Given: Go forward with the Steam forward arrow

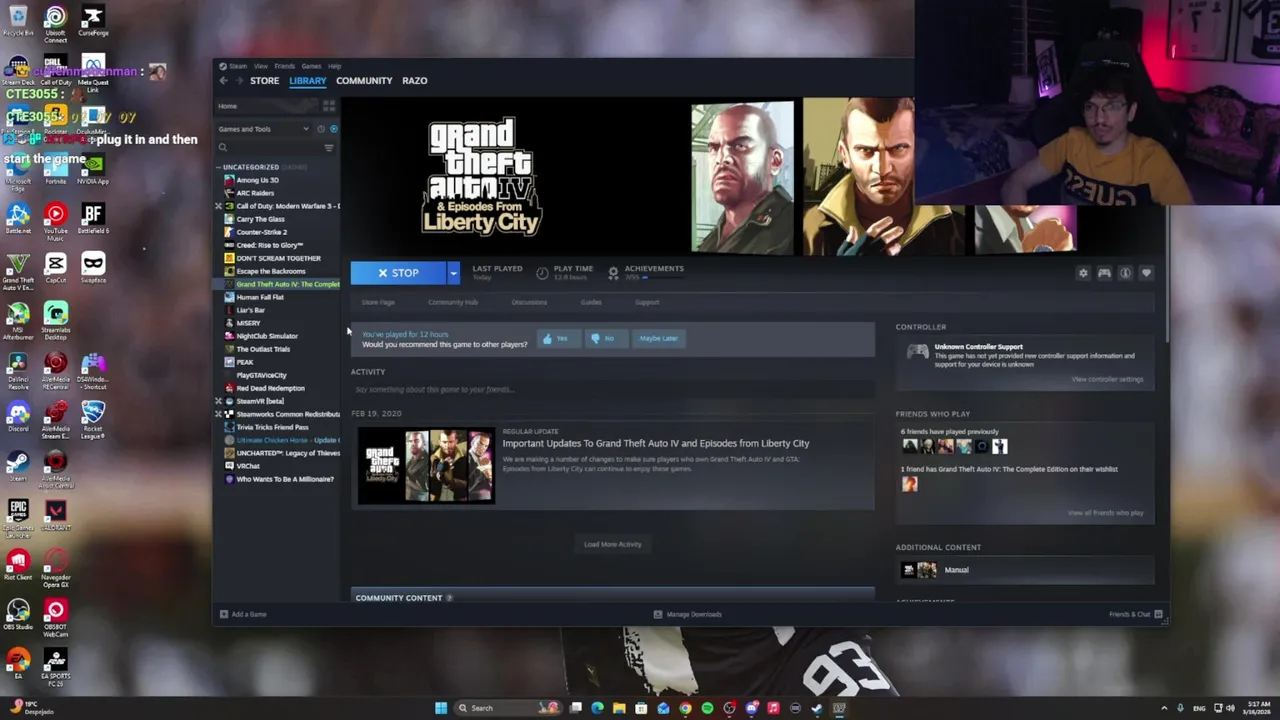Looking at the screenshot, I should click(x=238, y=81).
